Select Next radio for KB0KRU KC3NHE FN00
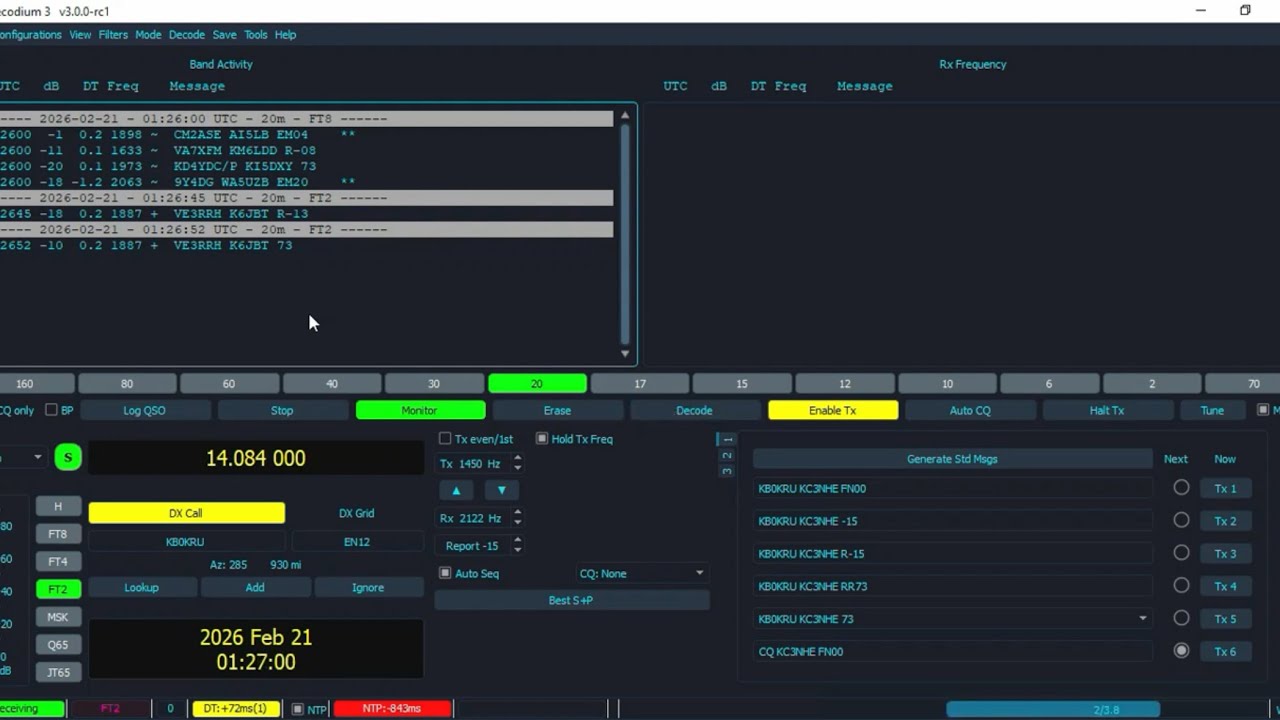 (x=1181, y=488)
